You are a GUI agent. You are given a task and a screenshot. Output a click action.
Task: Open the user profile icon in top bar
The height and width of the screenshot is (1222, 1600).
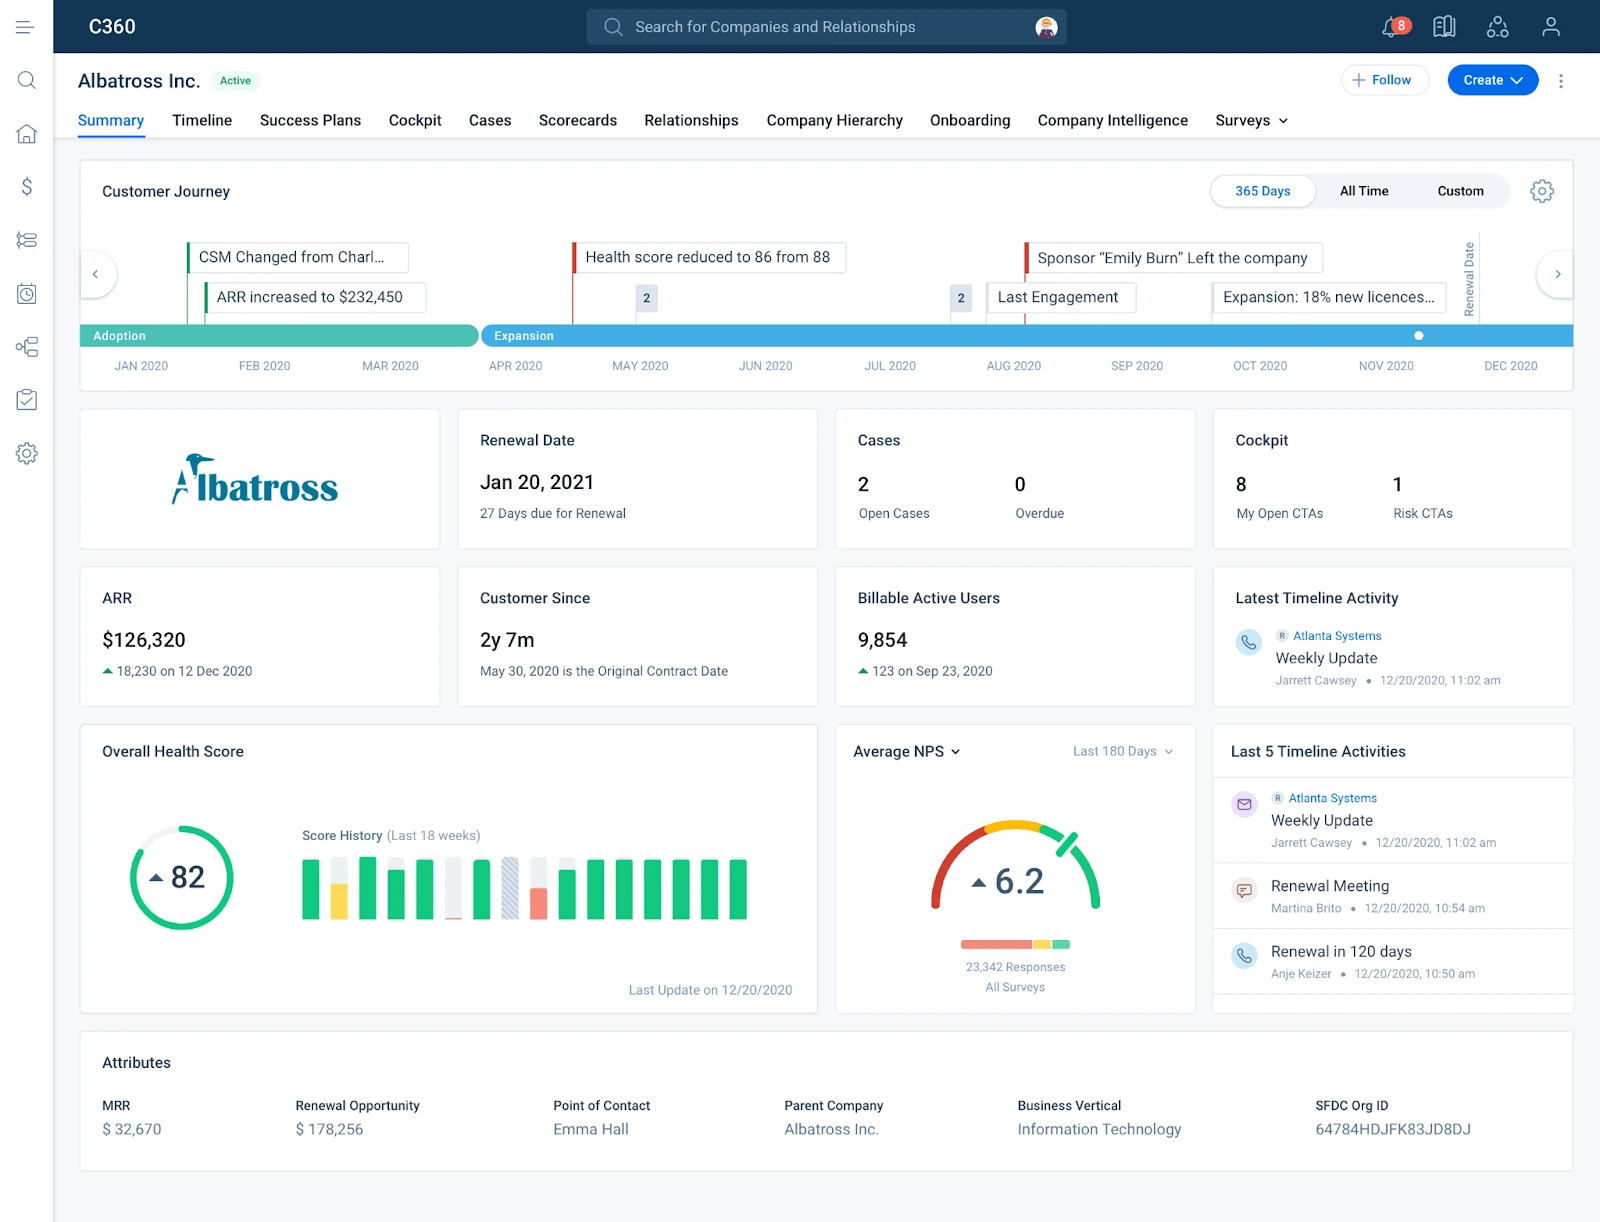pos(1551,27)
